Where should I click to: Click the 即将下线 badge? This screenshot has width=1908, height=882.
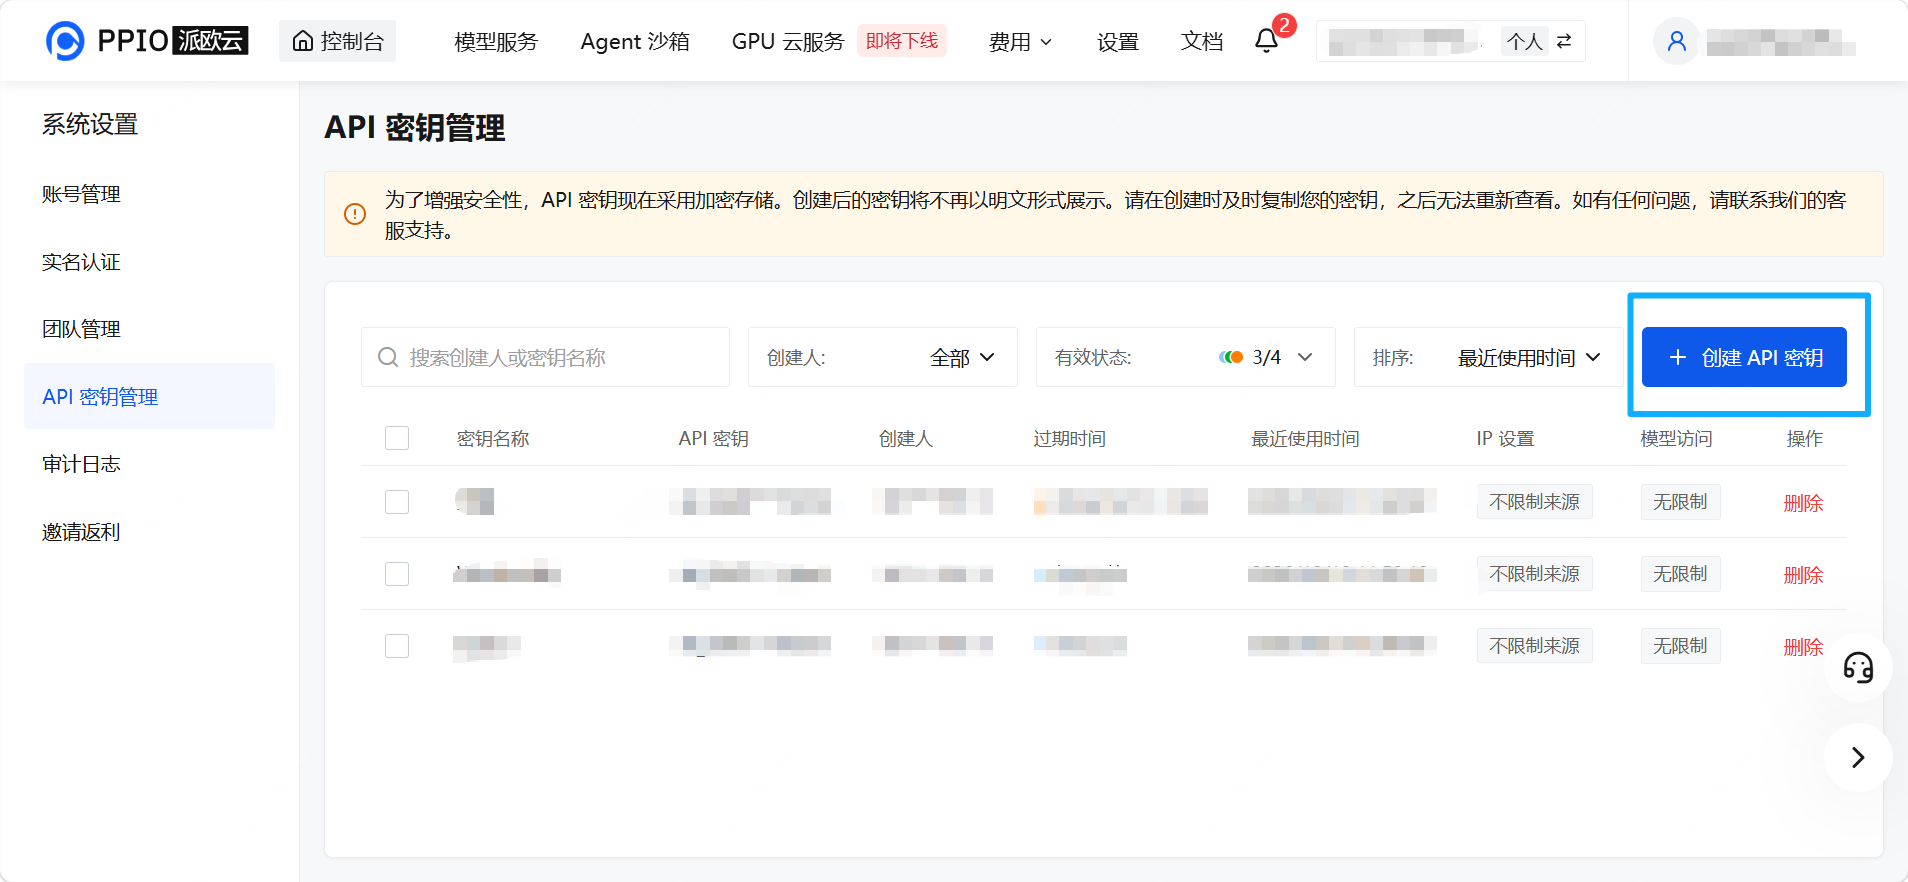tap(902, 41)
